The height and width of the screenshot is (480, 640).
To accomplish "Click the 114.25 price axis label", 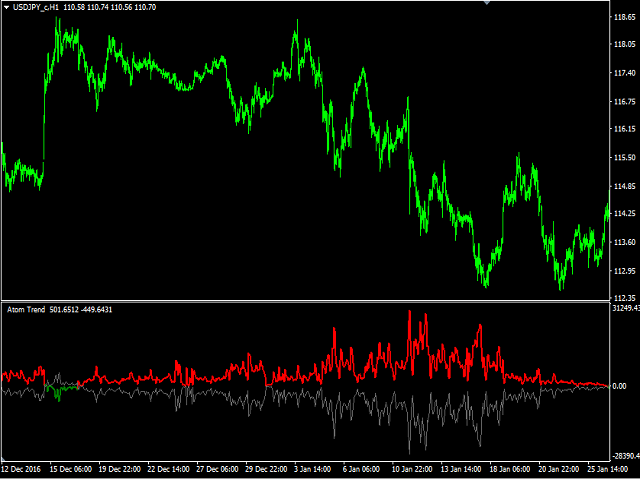I will (625, 213).
